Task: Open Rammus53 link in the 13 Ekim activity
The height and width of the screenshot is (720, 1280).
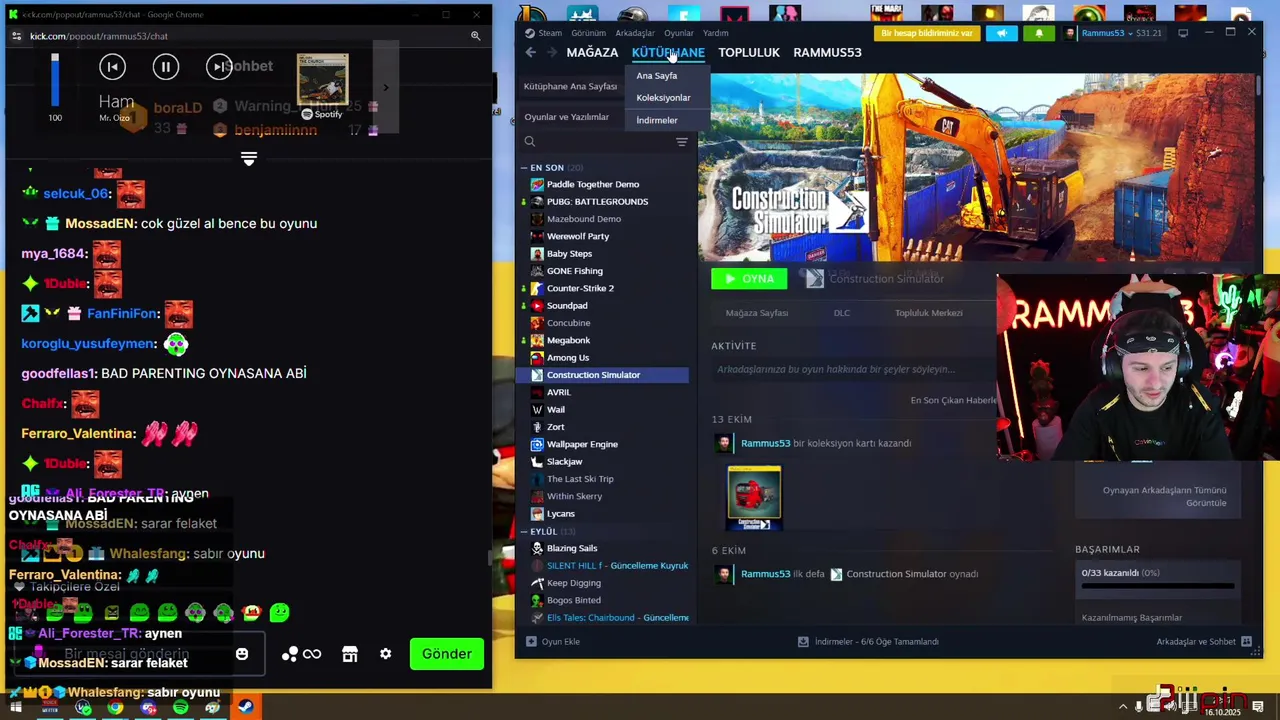Action: [x=765, y=443]
